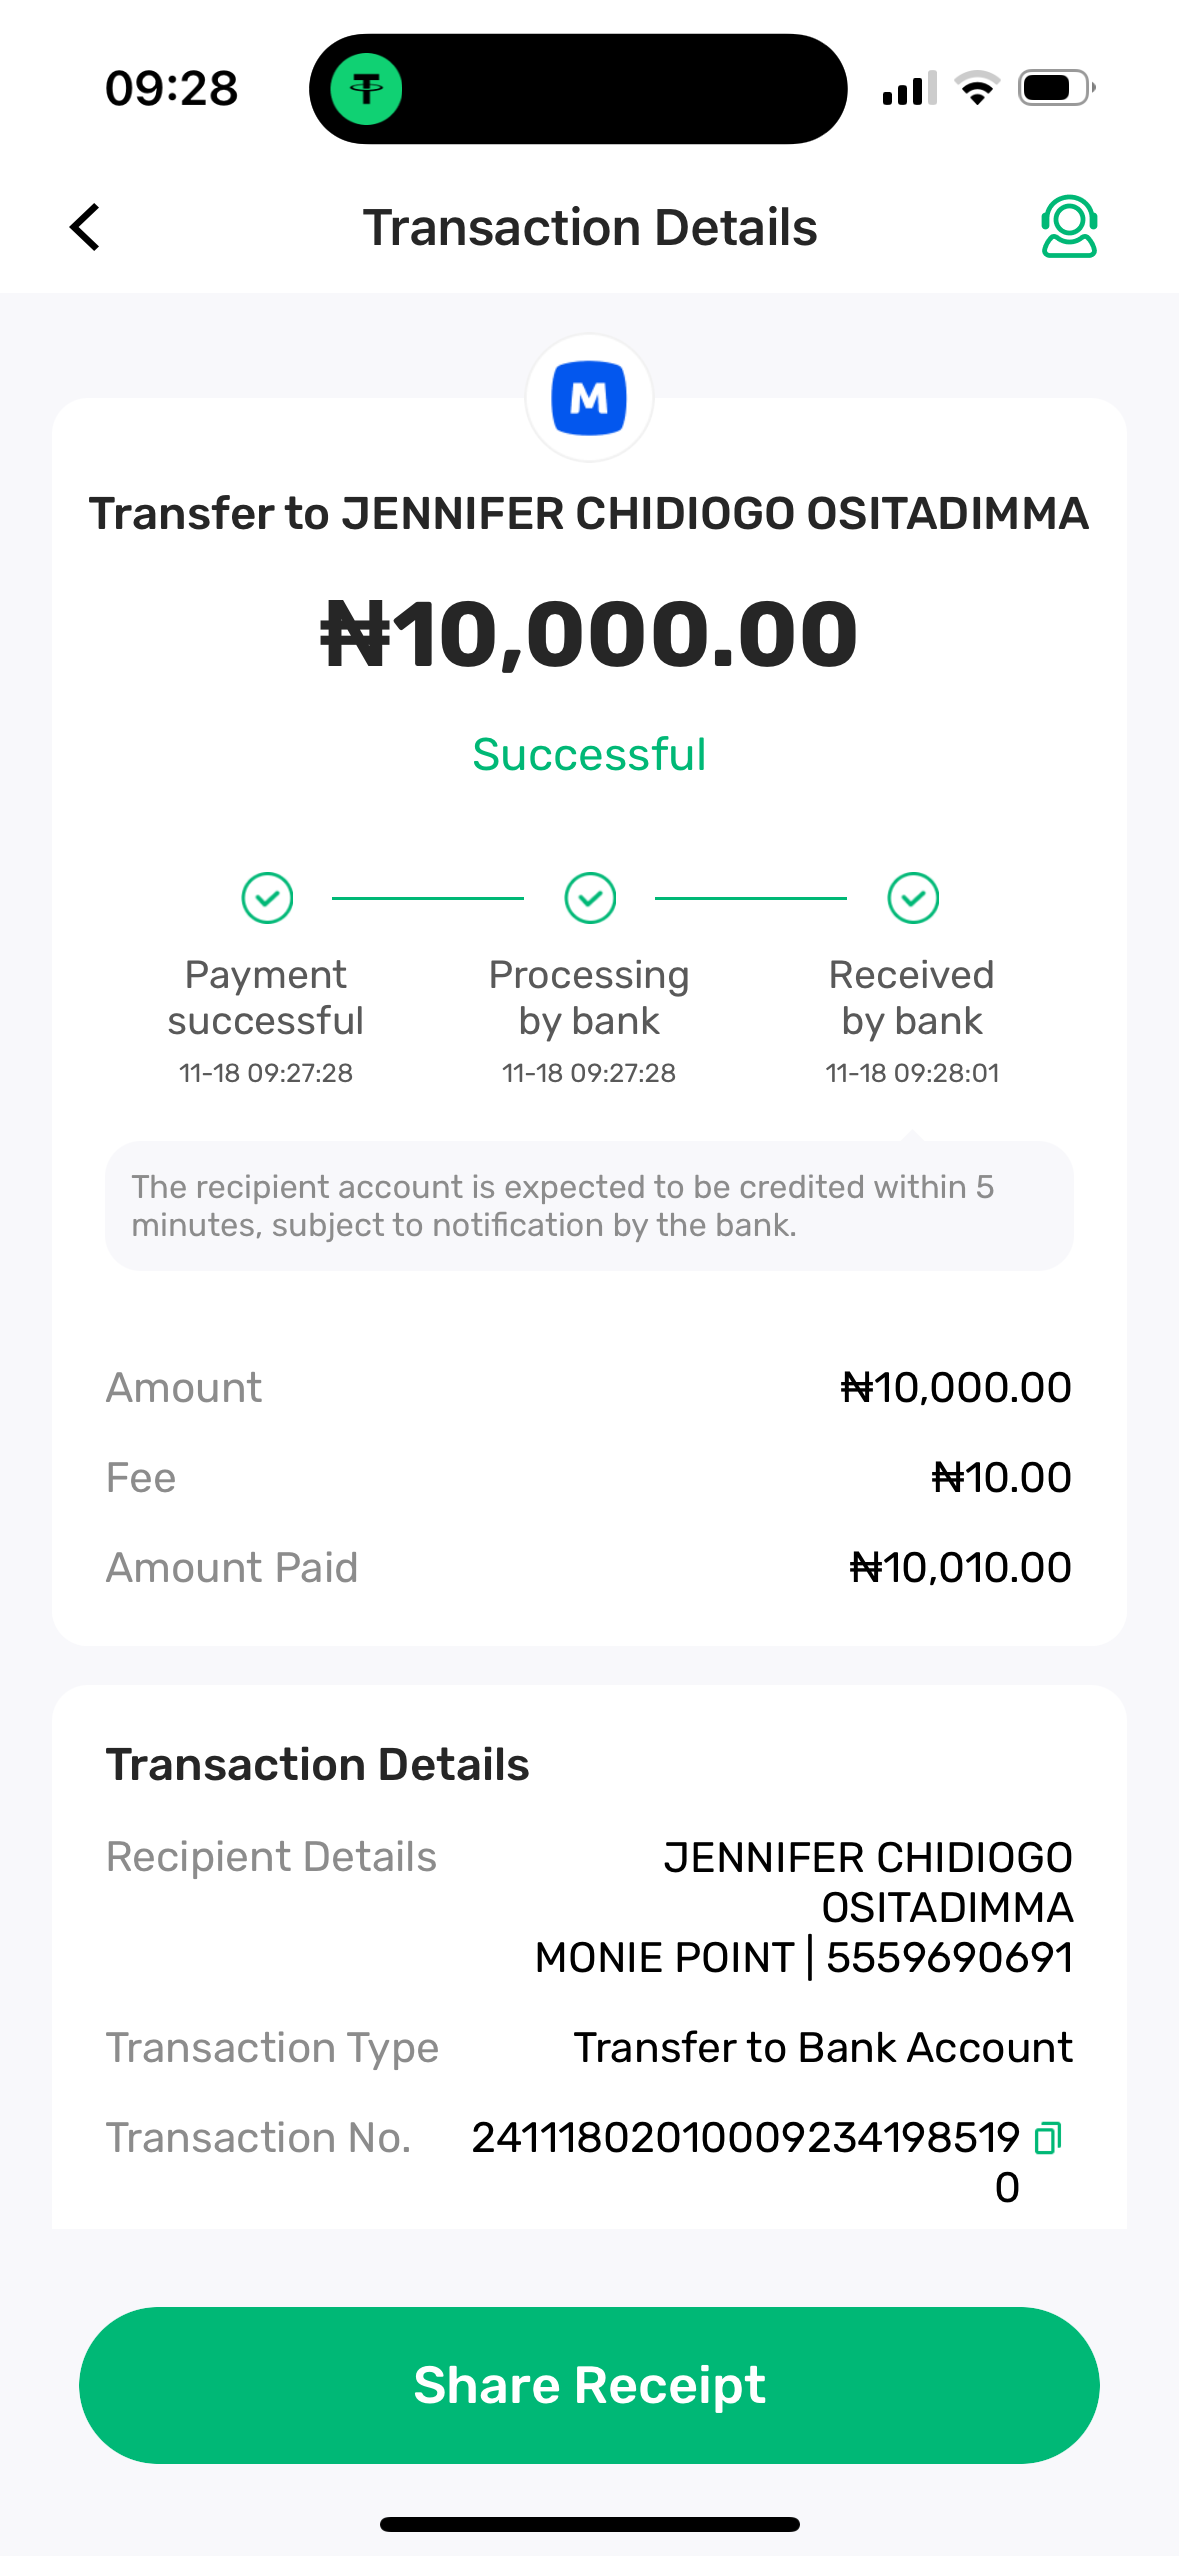This screenshot has height=2556, width=1179.
Task: Tap the Wi-Fi status icon
Action: 977,88
